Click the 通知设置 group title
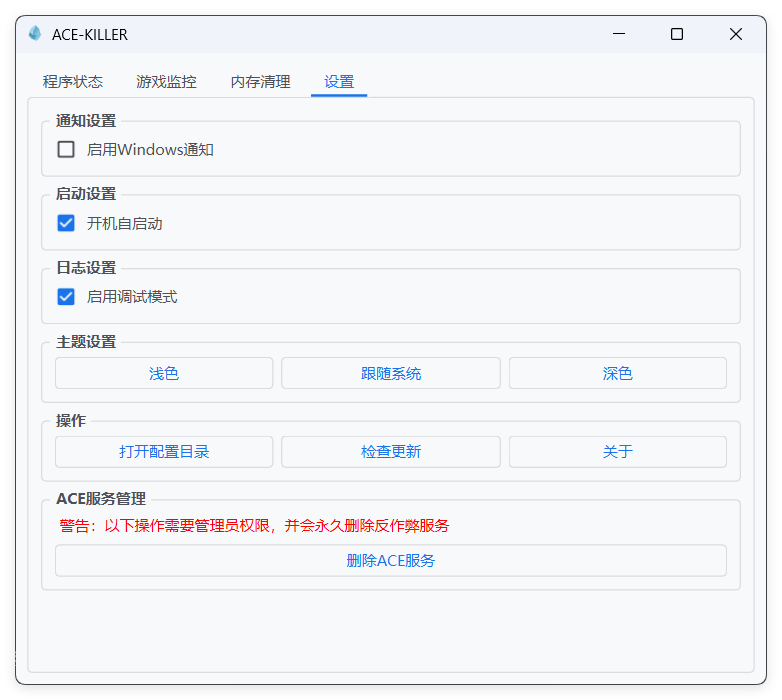 coord(86,121)
